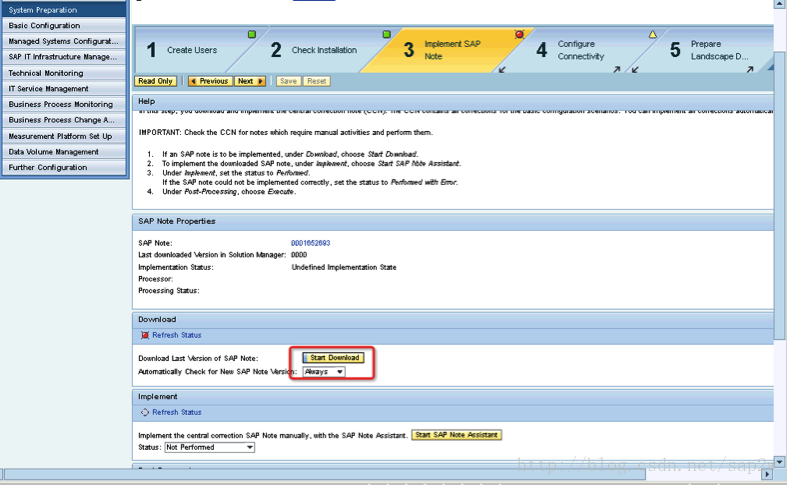Click the Help section header
The width and height of the screenshot is (788, 485).
453,102
